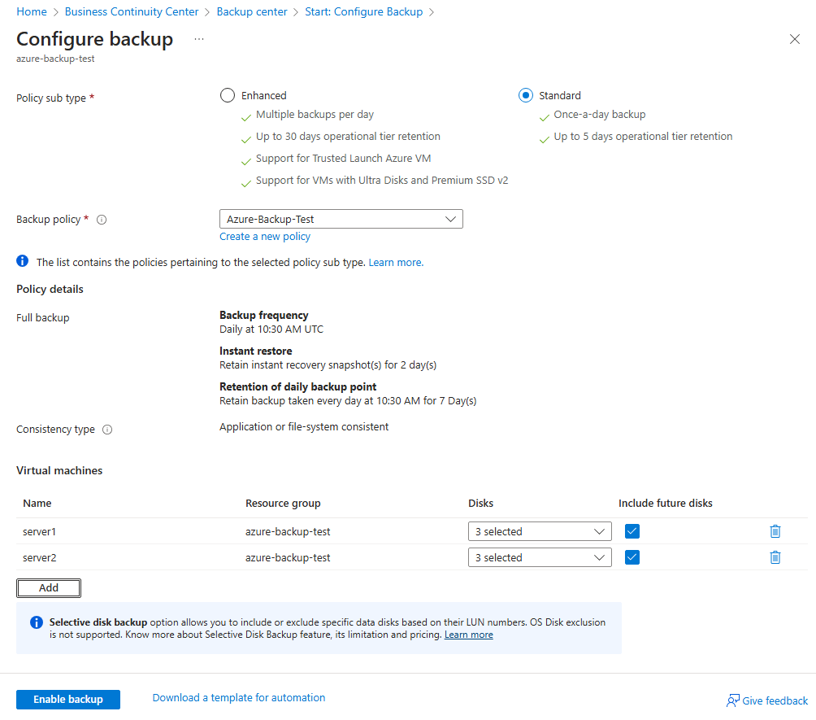816x720 pixels.
Task: Click the Give feedback icon
Action: point(734,700)
